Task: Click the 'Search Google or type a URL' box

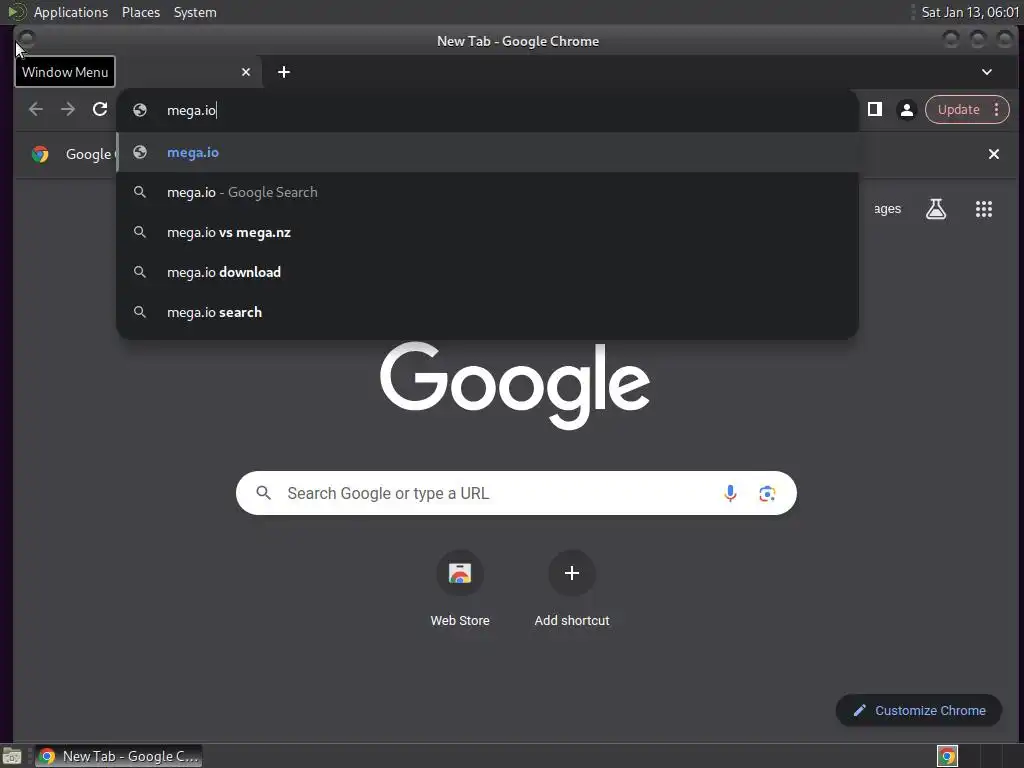Action: click(516, 493)
